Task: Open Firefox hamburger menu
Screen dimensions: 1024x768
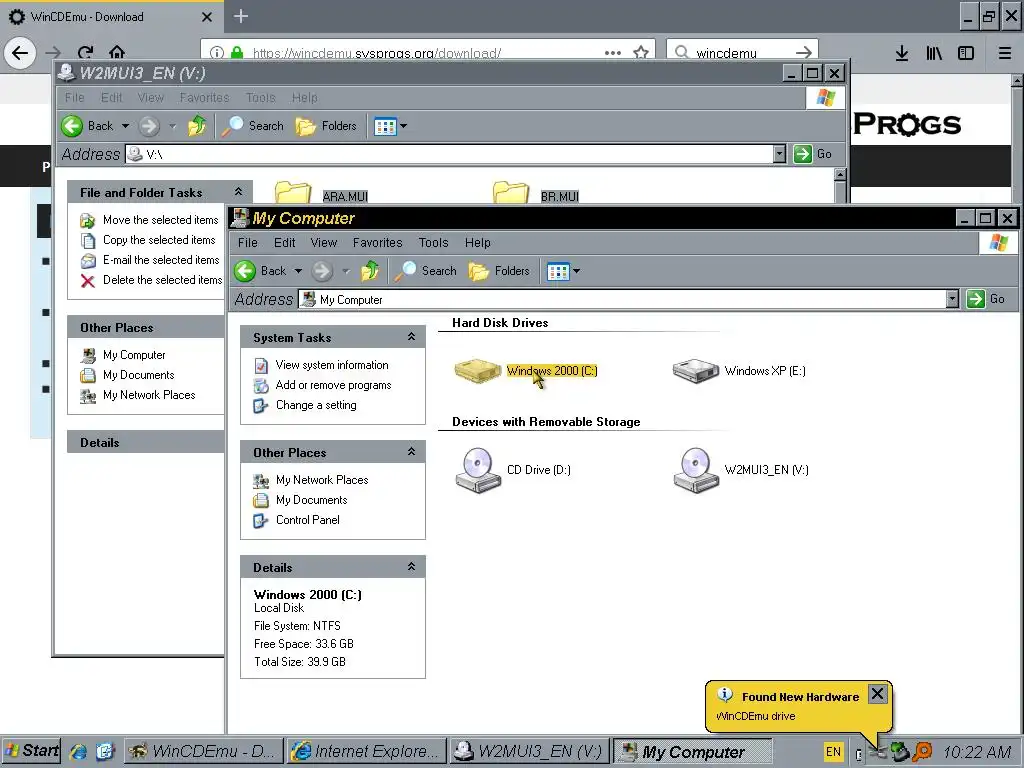Action: [1004, 53]
